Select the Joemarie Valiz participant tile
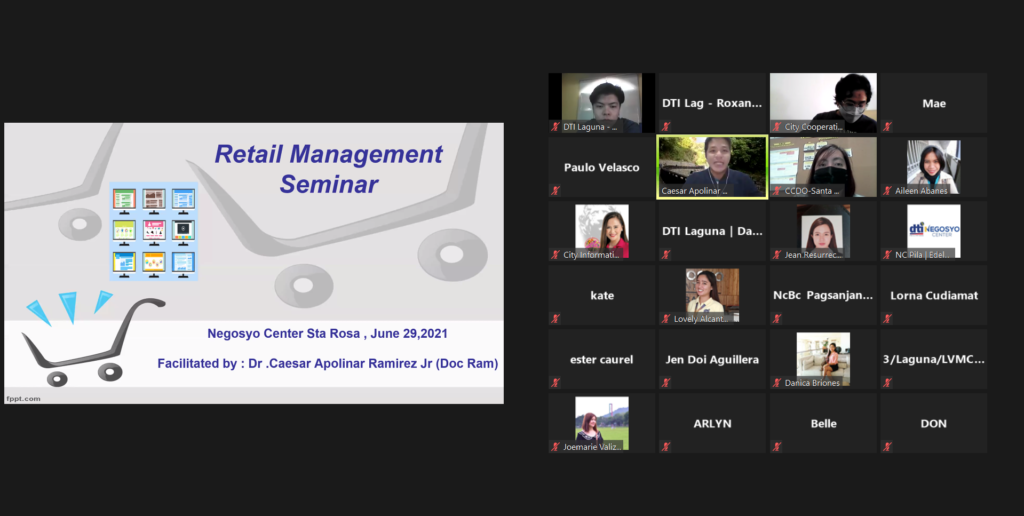The image size is (1024, 516). point(601,423)
